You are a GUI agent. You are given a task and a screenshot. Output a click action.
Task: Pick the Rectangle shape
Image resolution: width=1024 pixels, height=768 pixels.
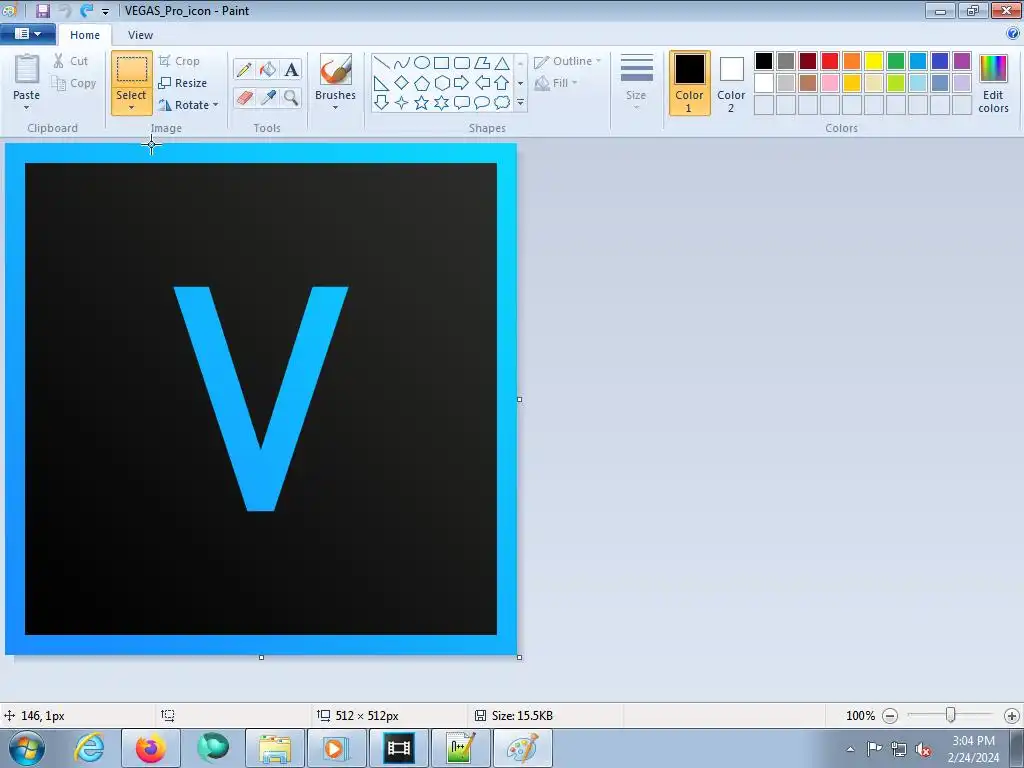pos(442,63)
